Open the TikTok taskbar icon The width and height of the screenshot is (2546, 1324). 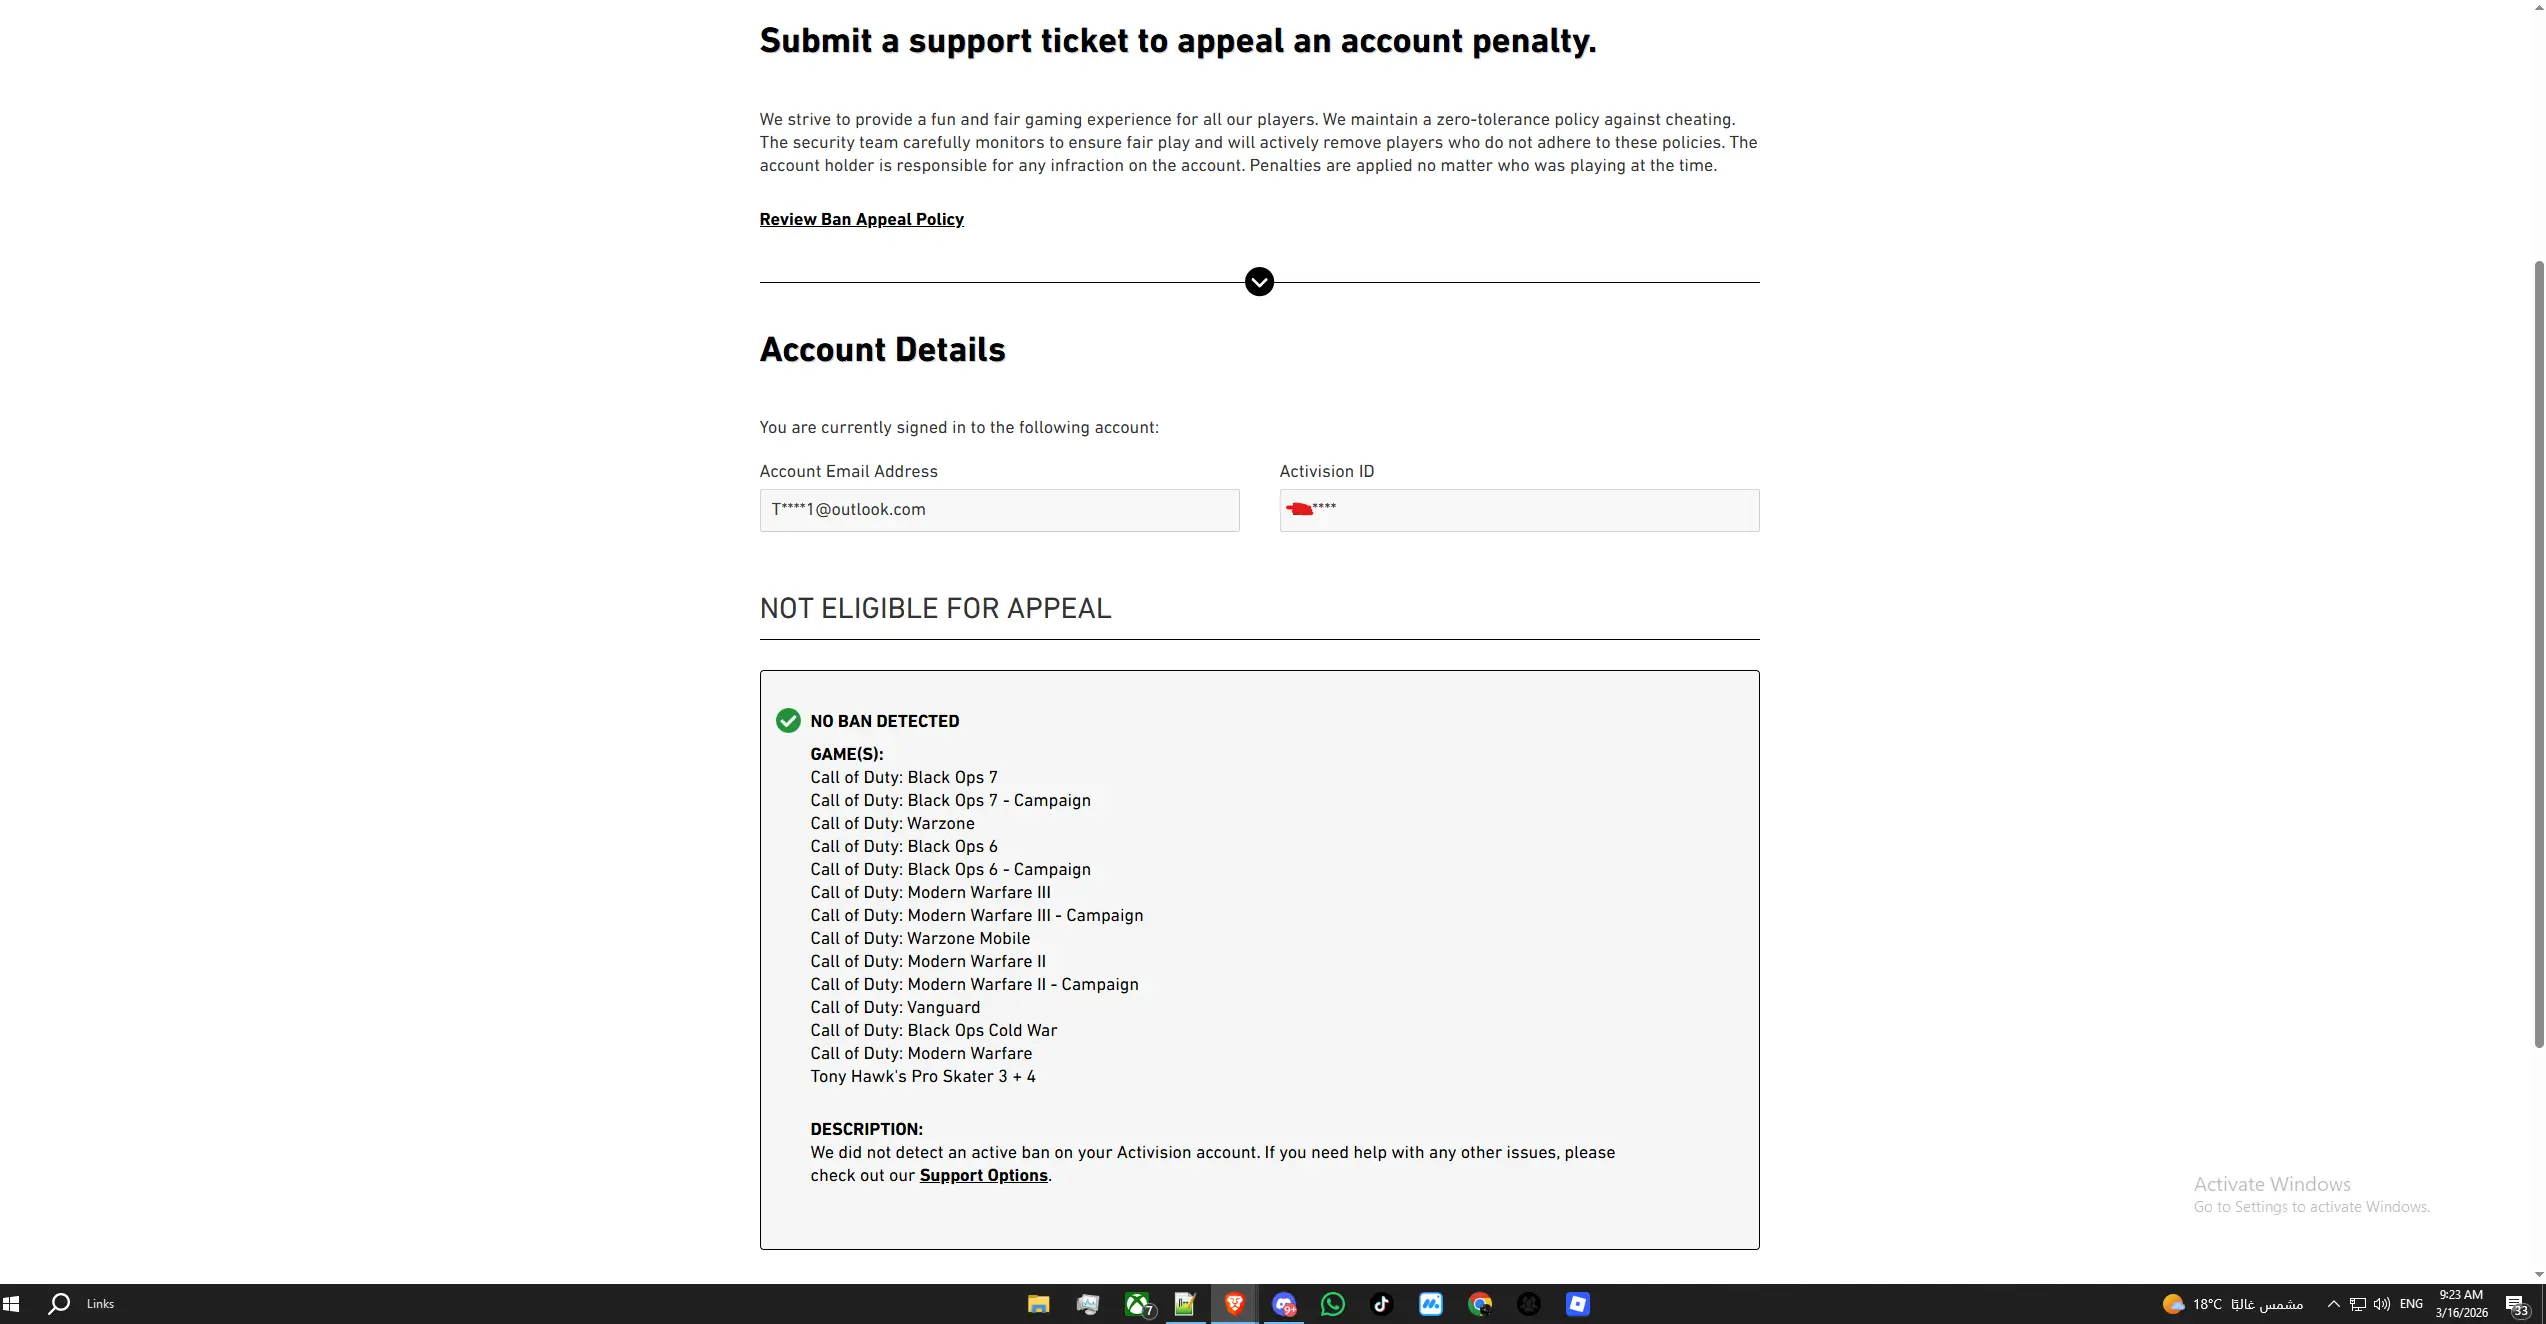[x=1382, y=1304]
